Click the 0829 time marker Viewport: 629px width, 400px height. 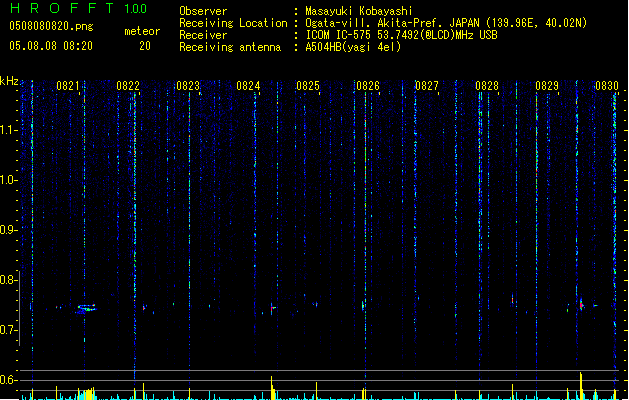547,86
